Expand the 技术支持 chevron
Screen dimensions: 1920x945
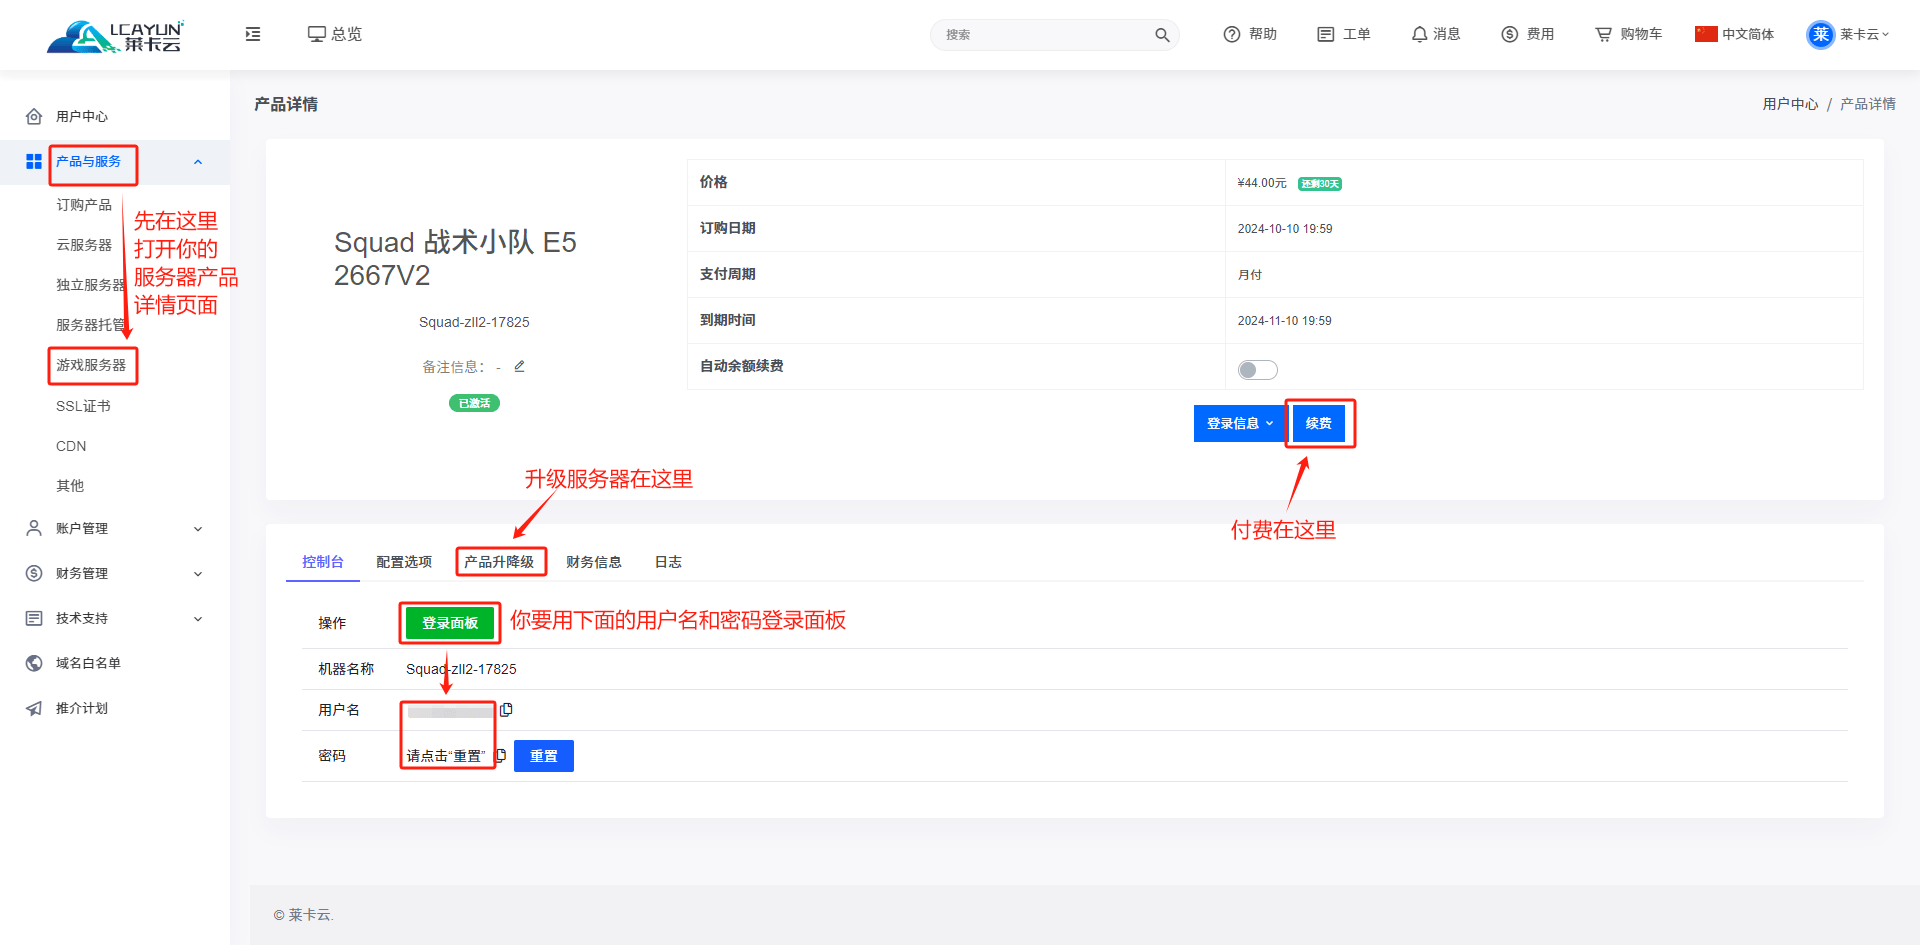198,619
